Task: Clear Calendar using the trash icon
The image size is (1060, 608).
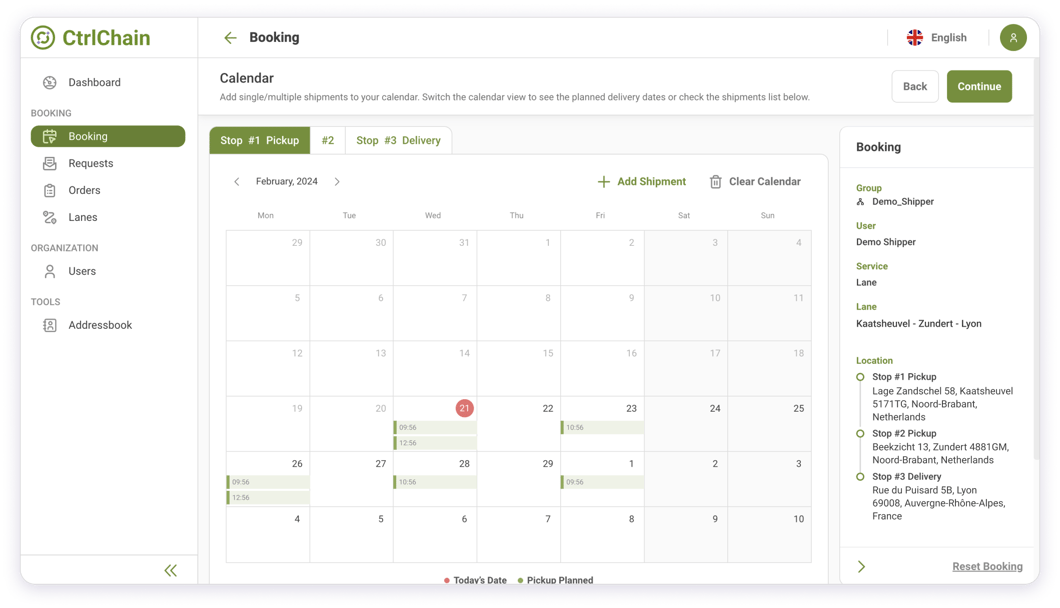Action: tap(716, 182)
